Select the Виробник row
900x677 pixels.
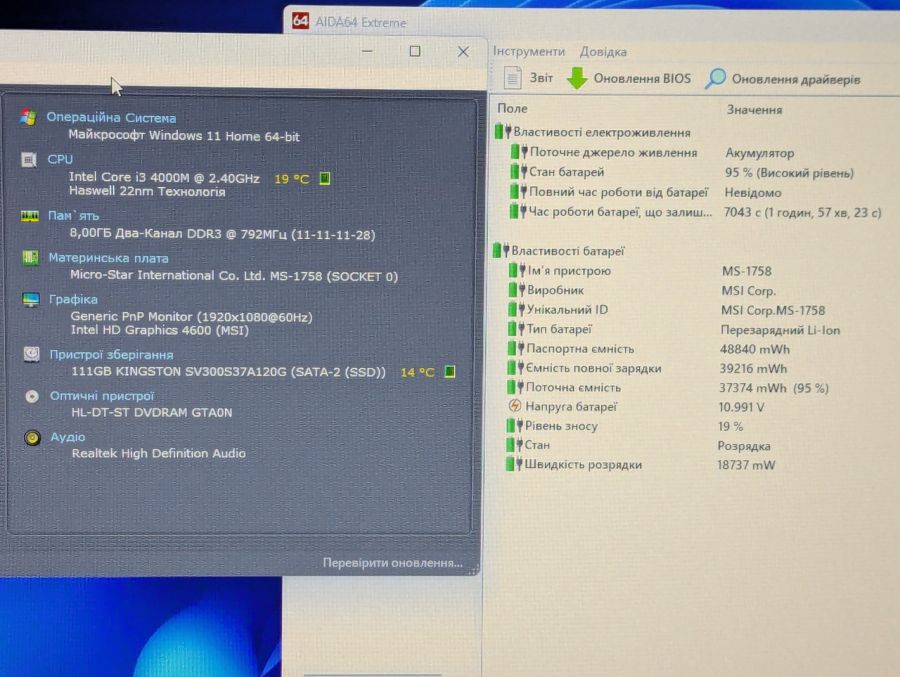coord(642,290)
